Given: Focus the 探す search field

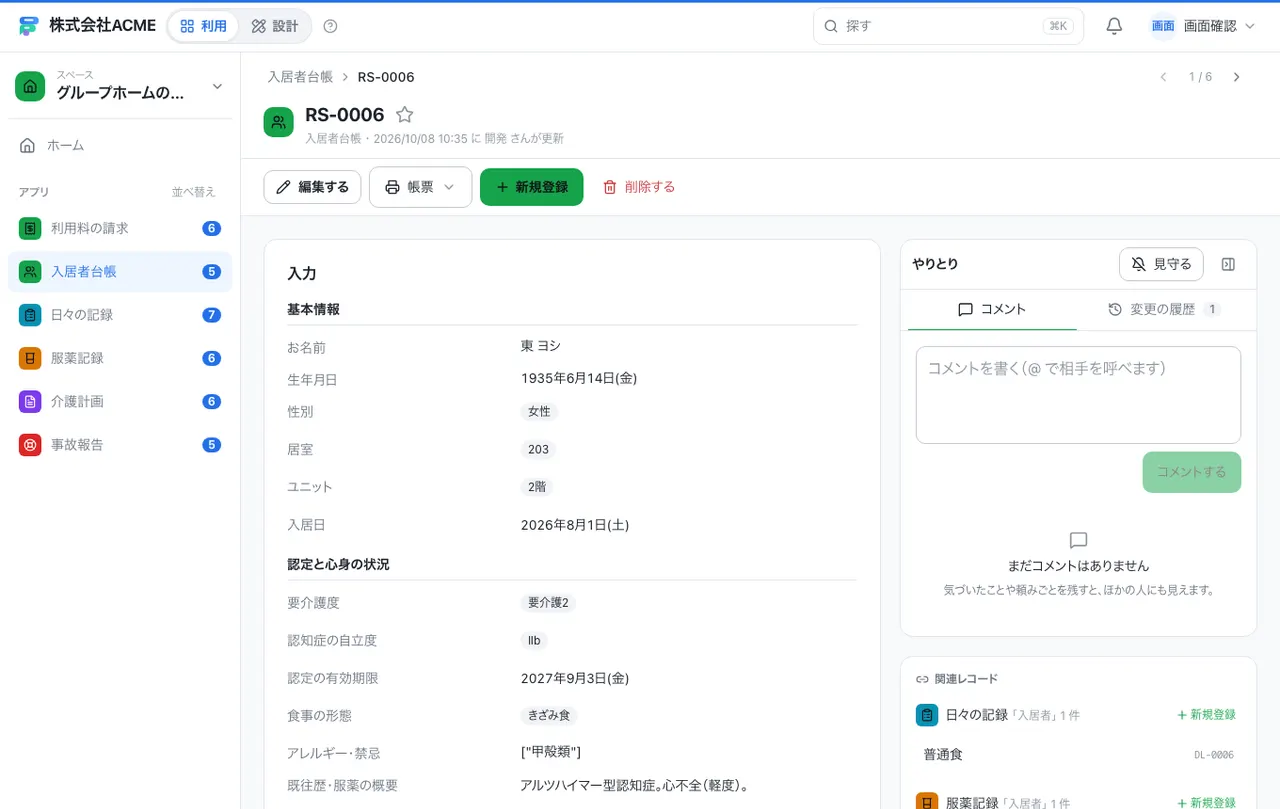Looking at the screenshot, I should tap(948, 26).
